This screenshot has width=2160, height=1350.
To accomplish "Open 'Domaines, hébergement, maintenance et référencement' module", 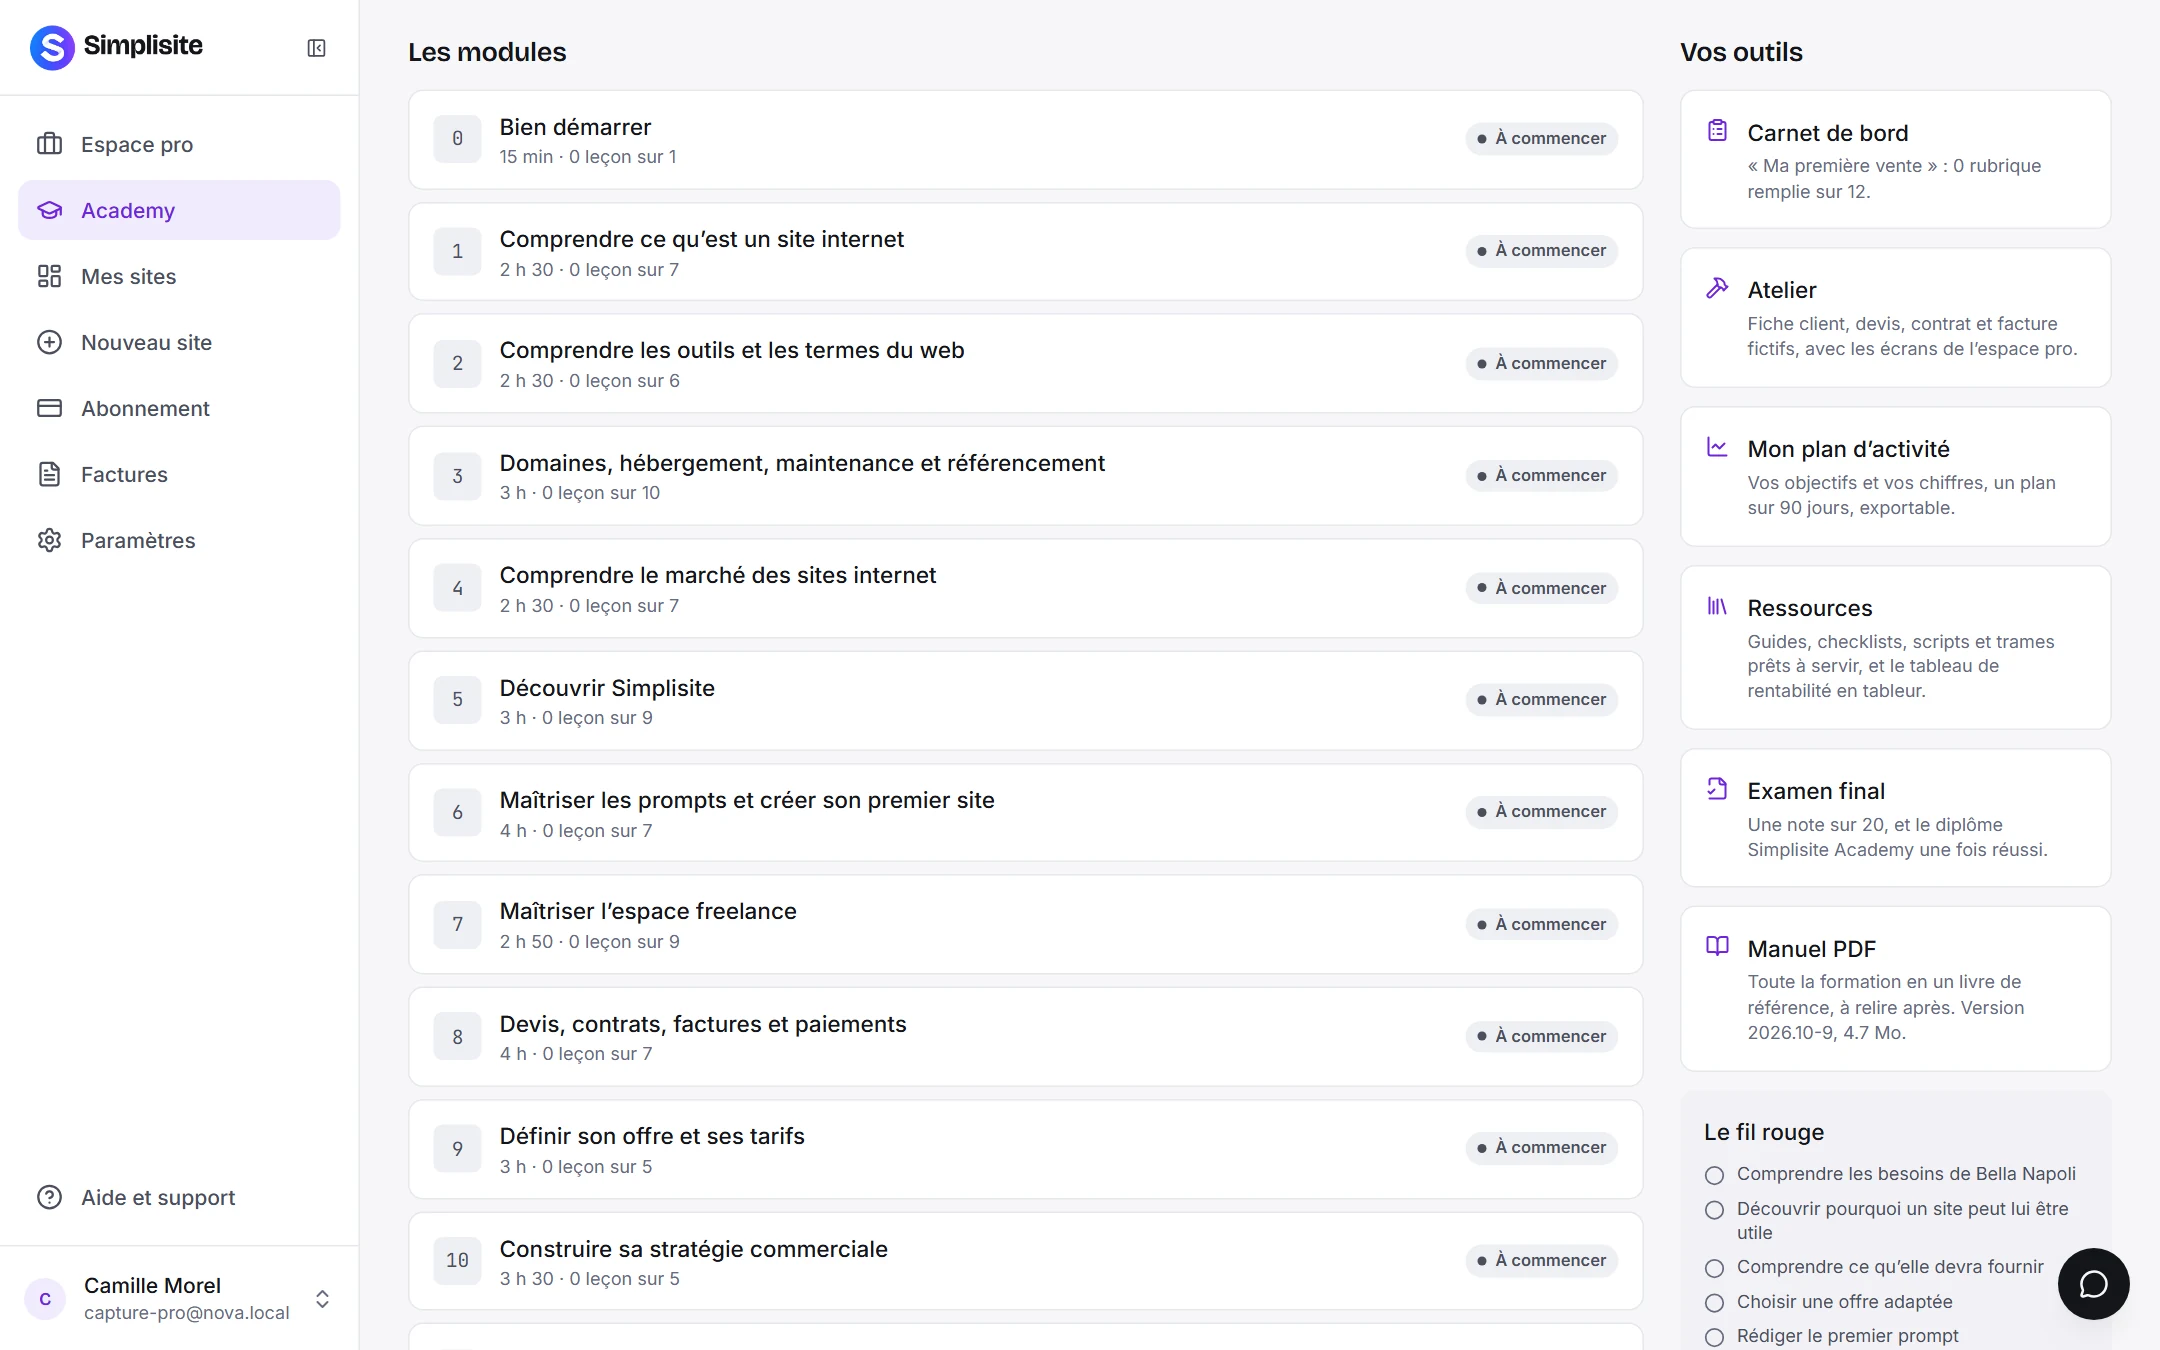I will [x=1025, y=476].
